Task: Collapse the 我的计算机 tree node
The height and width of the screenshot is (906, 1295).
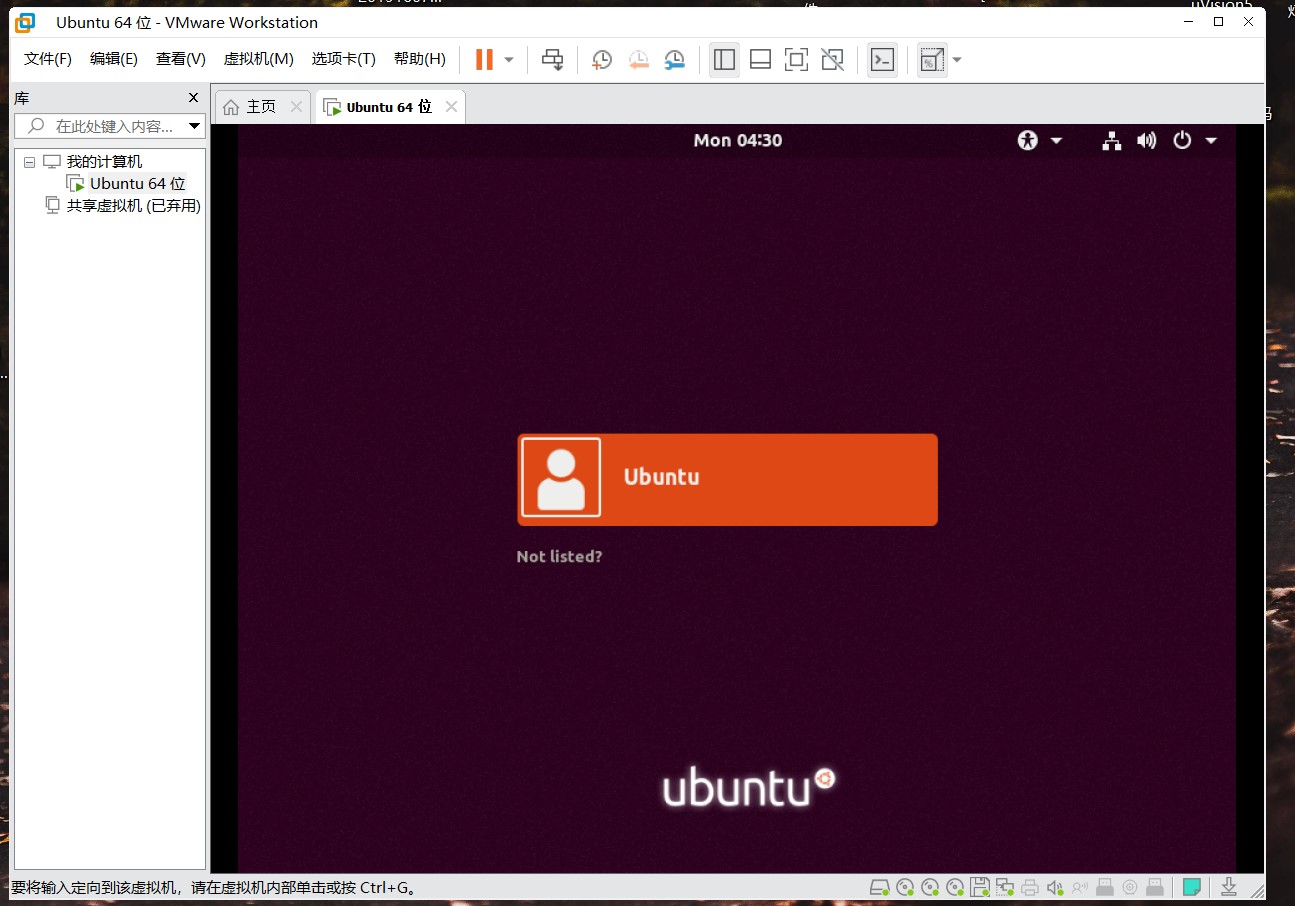Action: (30, 162)
